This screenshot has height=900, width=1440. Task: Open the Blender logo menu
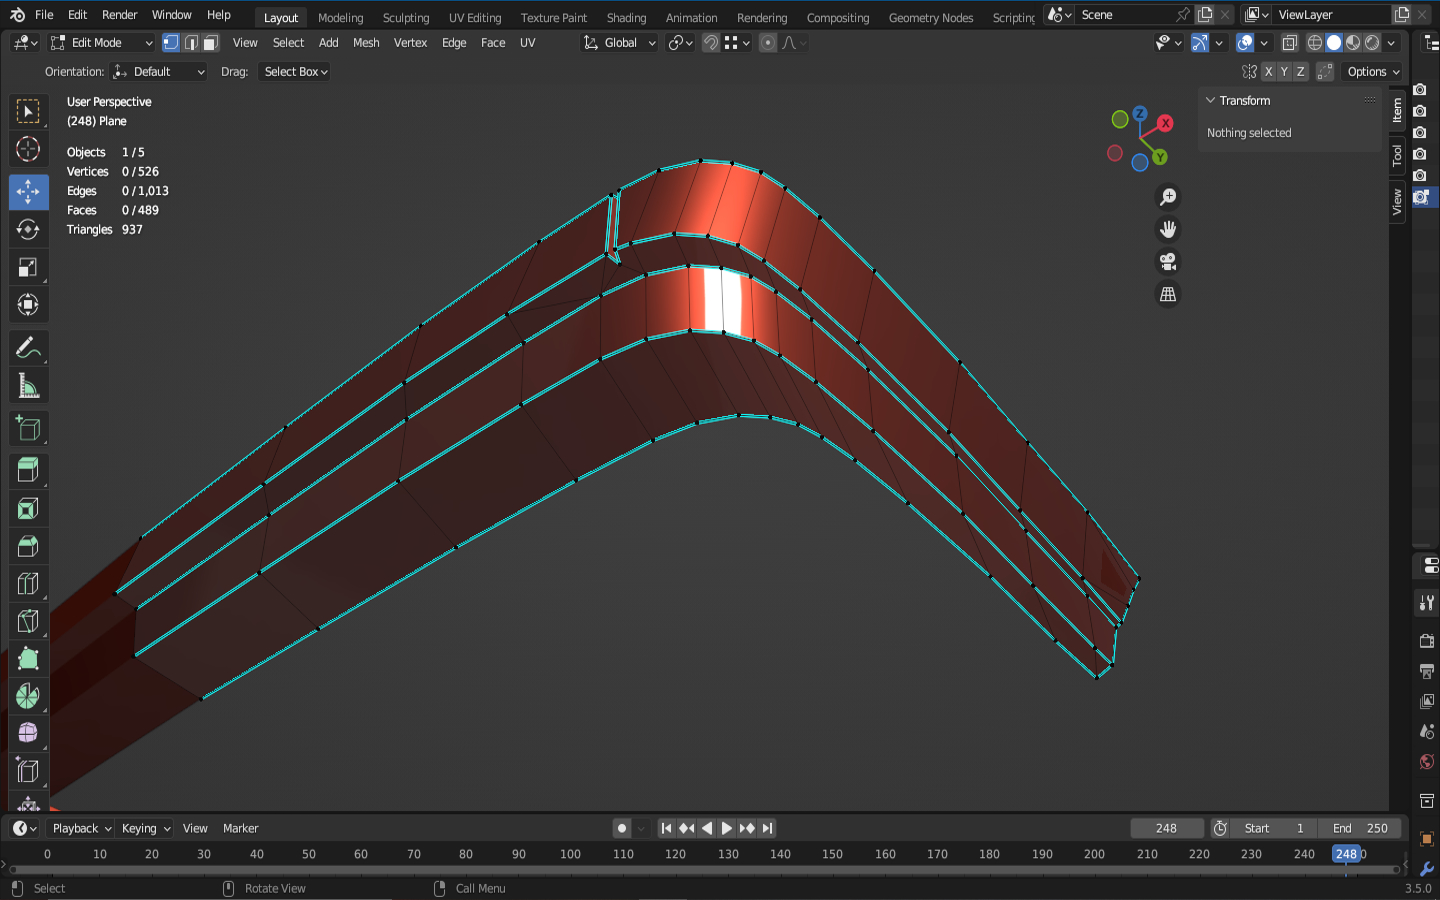pyautogui.click(x=17, y=15)
